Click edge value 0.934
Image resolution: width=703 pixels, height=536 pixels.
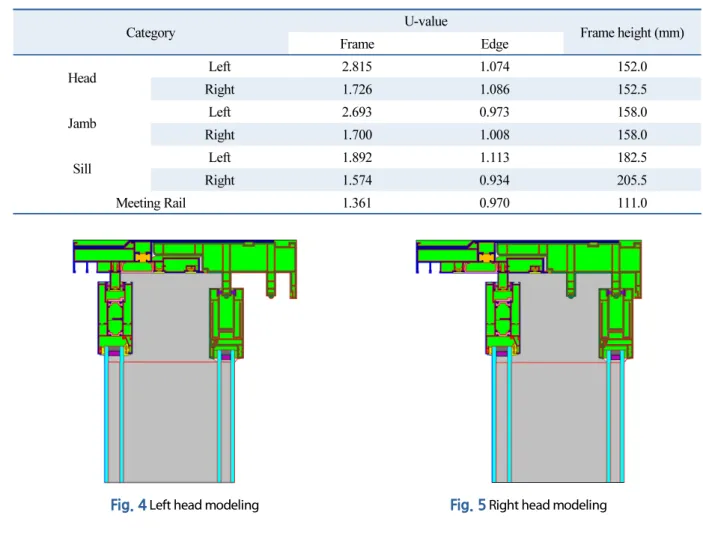(x=495, y=180)
